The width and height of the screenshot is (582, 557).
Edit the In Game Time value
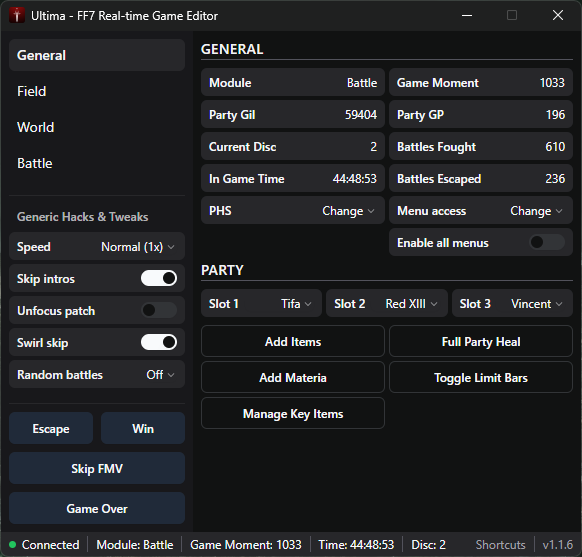[x=354, y=178]
